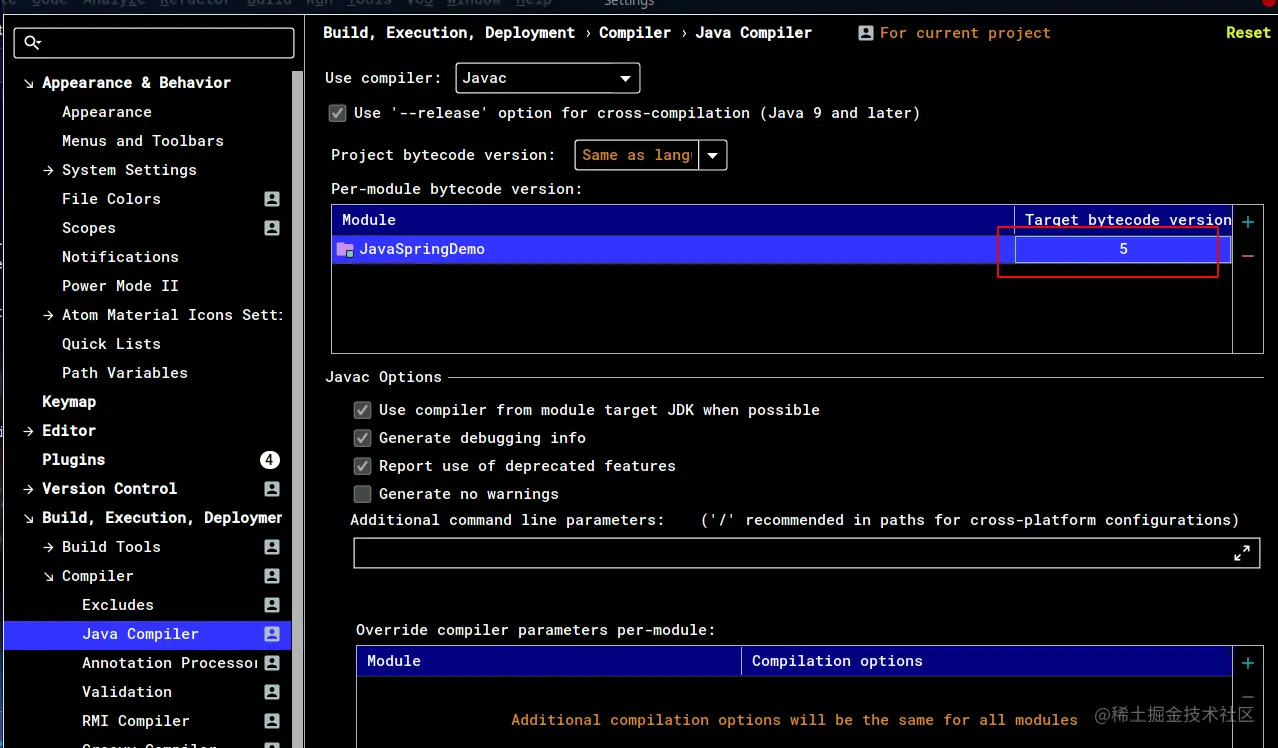Open the Plugins settings page

coord(73,460)
